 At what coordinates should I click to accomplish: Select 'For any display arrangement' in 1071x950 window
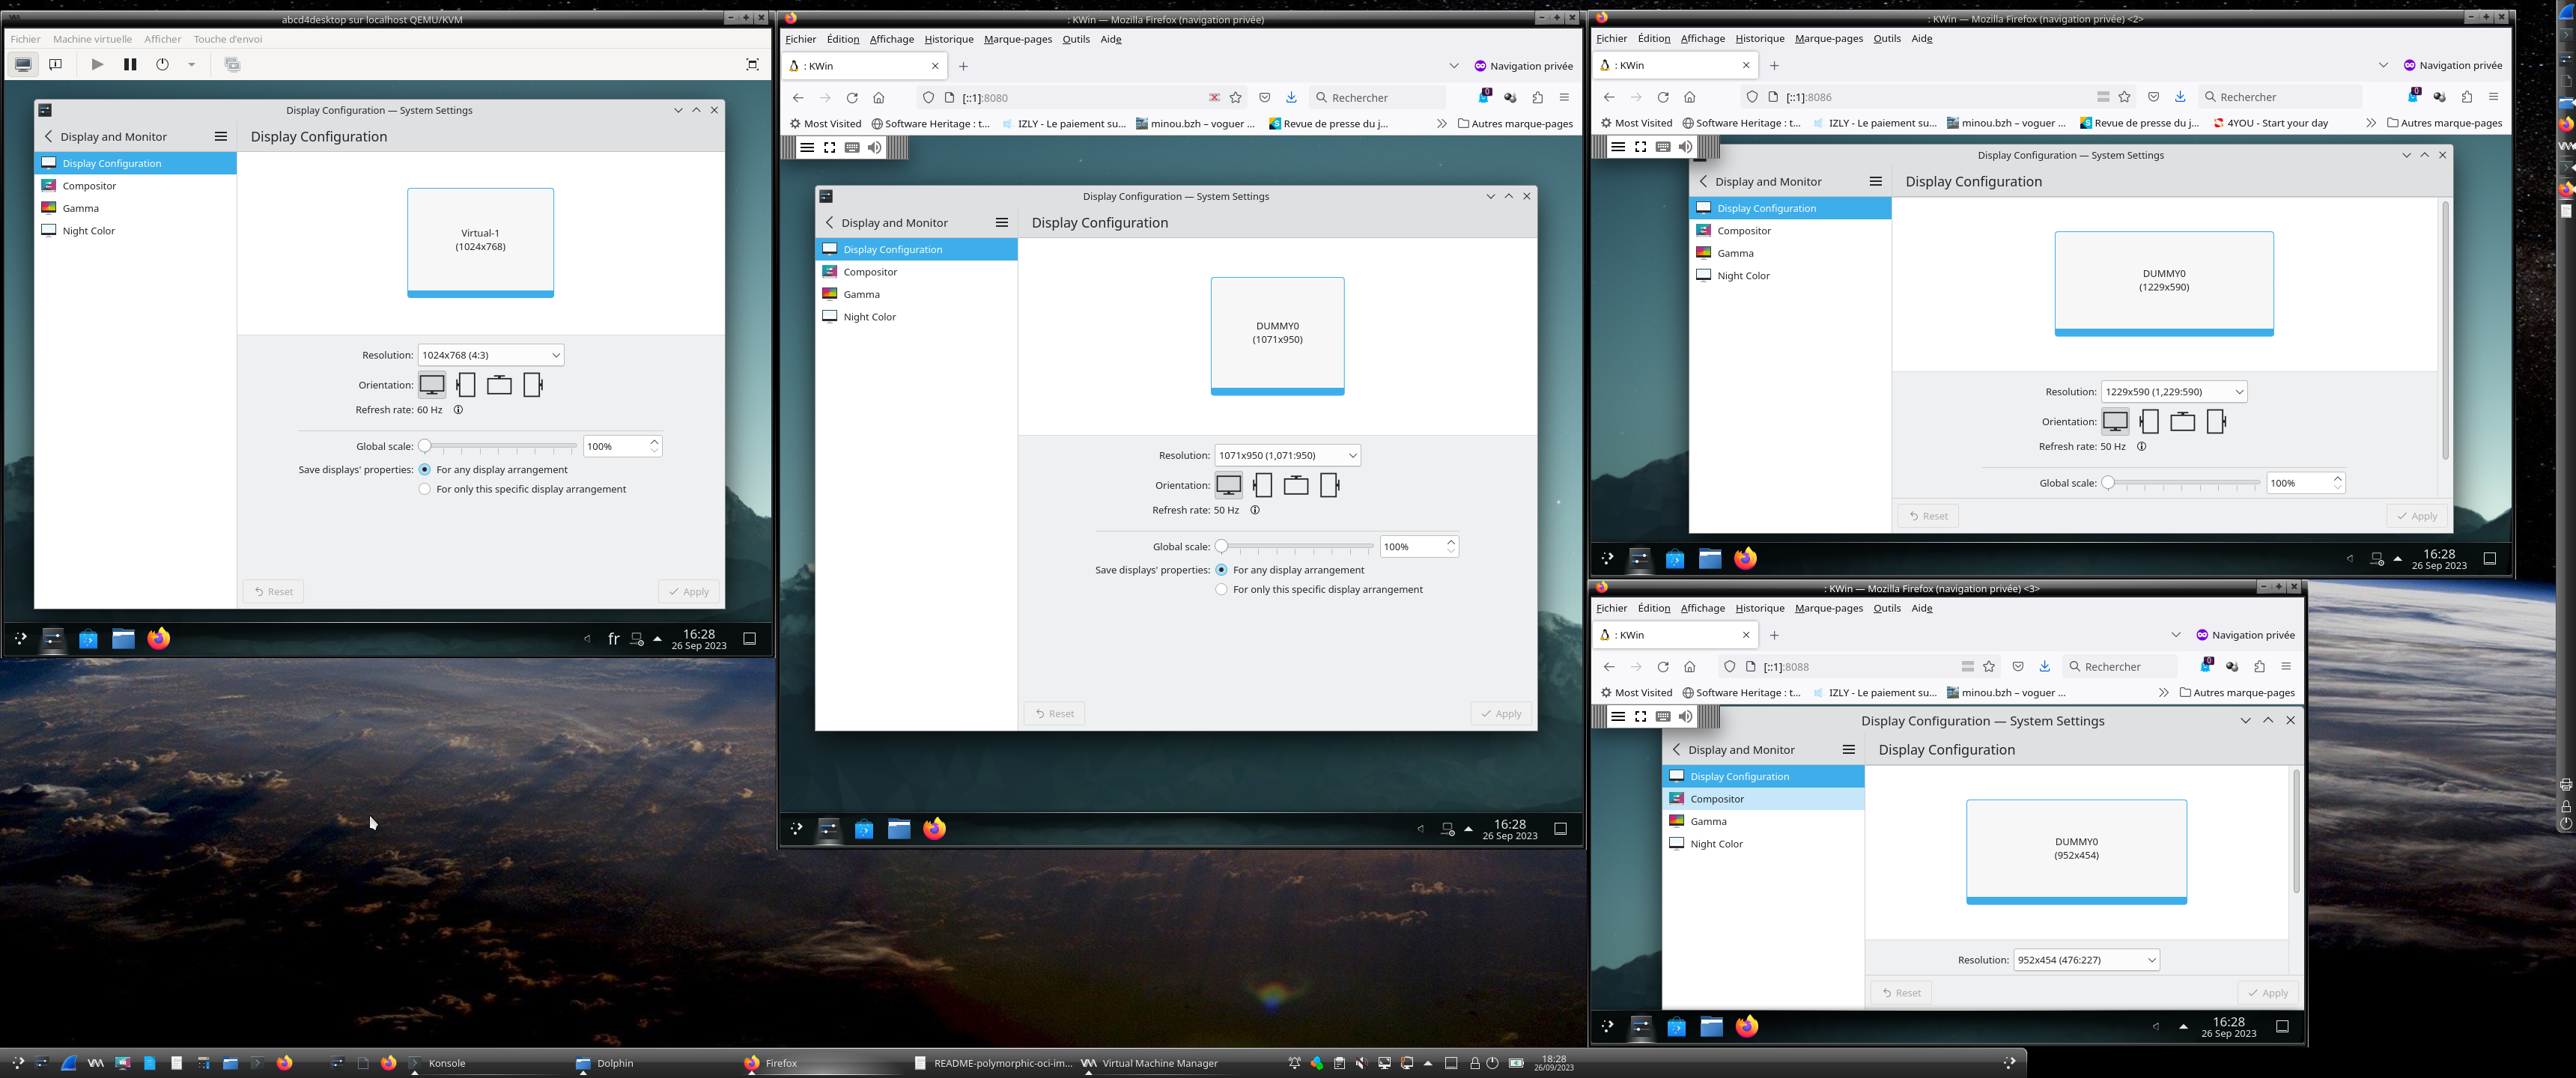(1221, 570)
